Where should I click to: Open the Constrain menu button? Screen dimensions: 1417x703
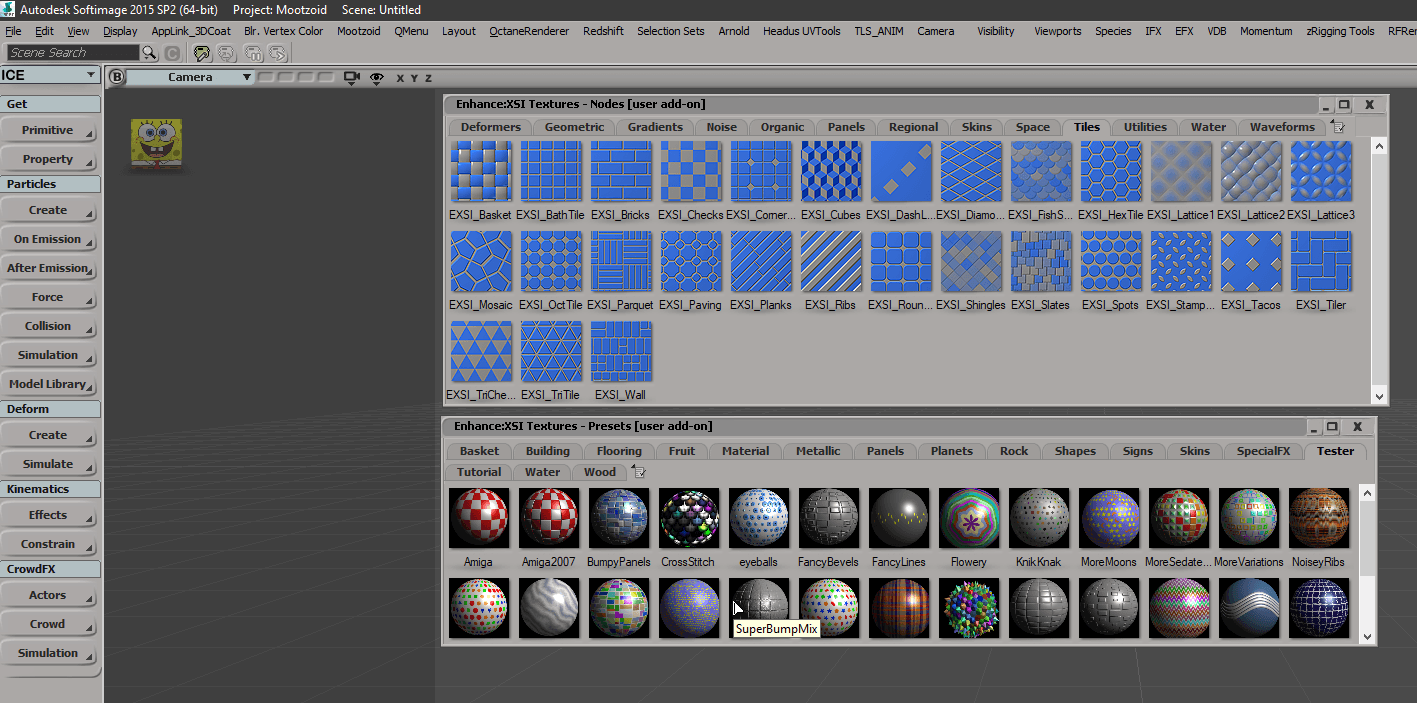pos(49,544)
